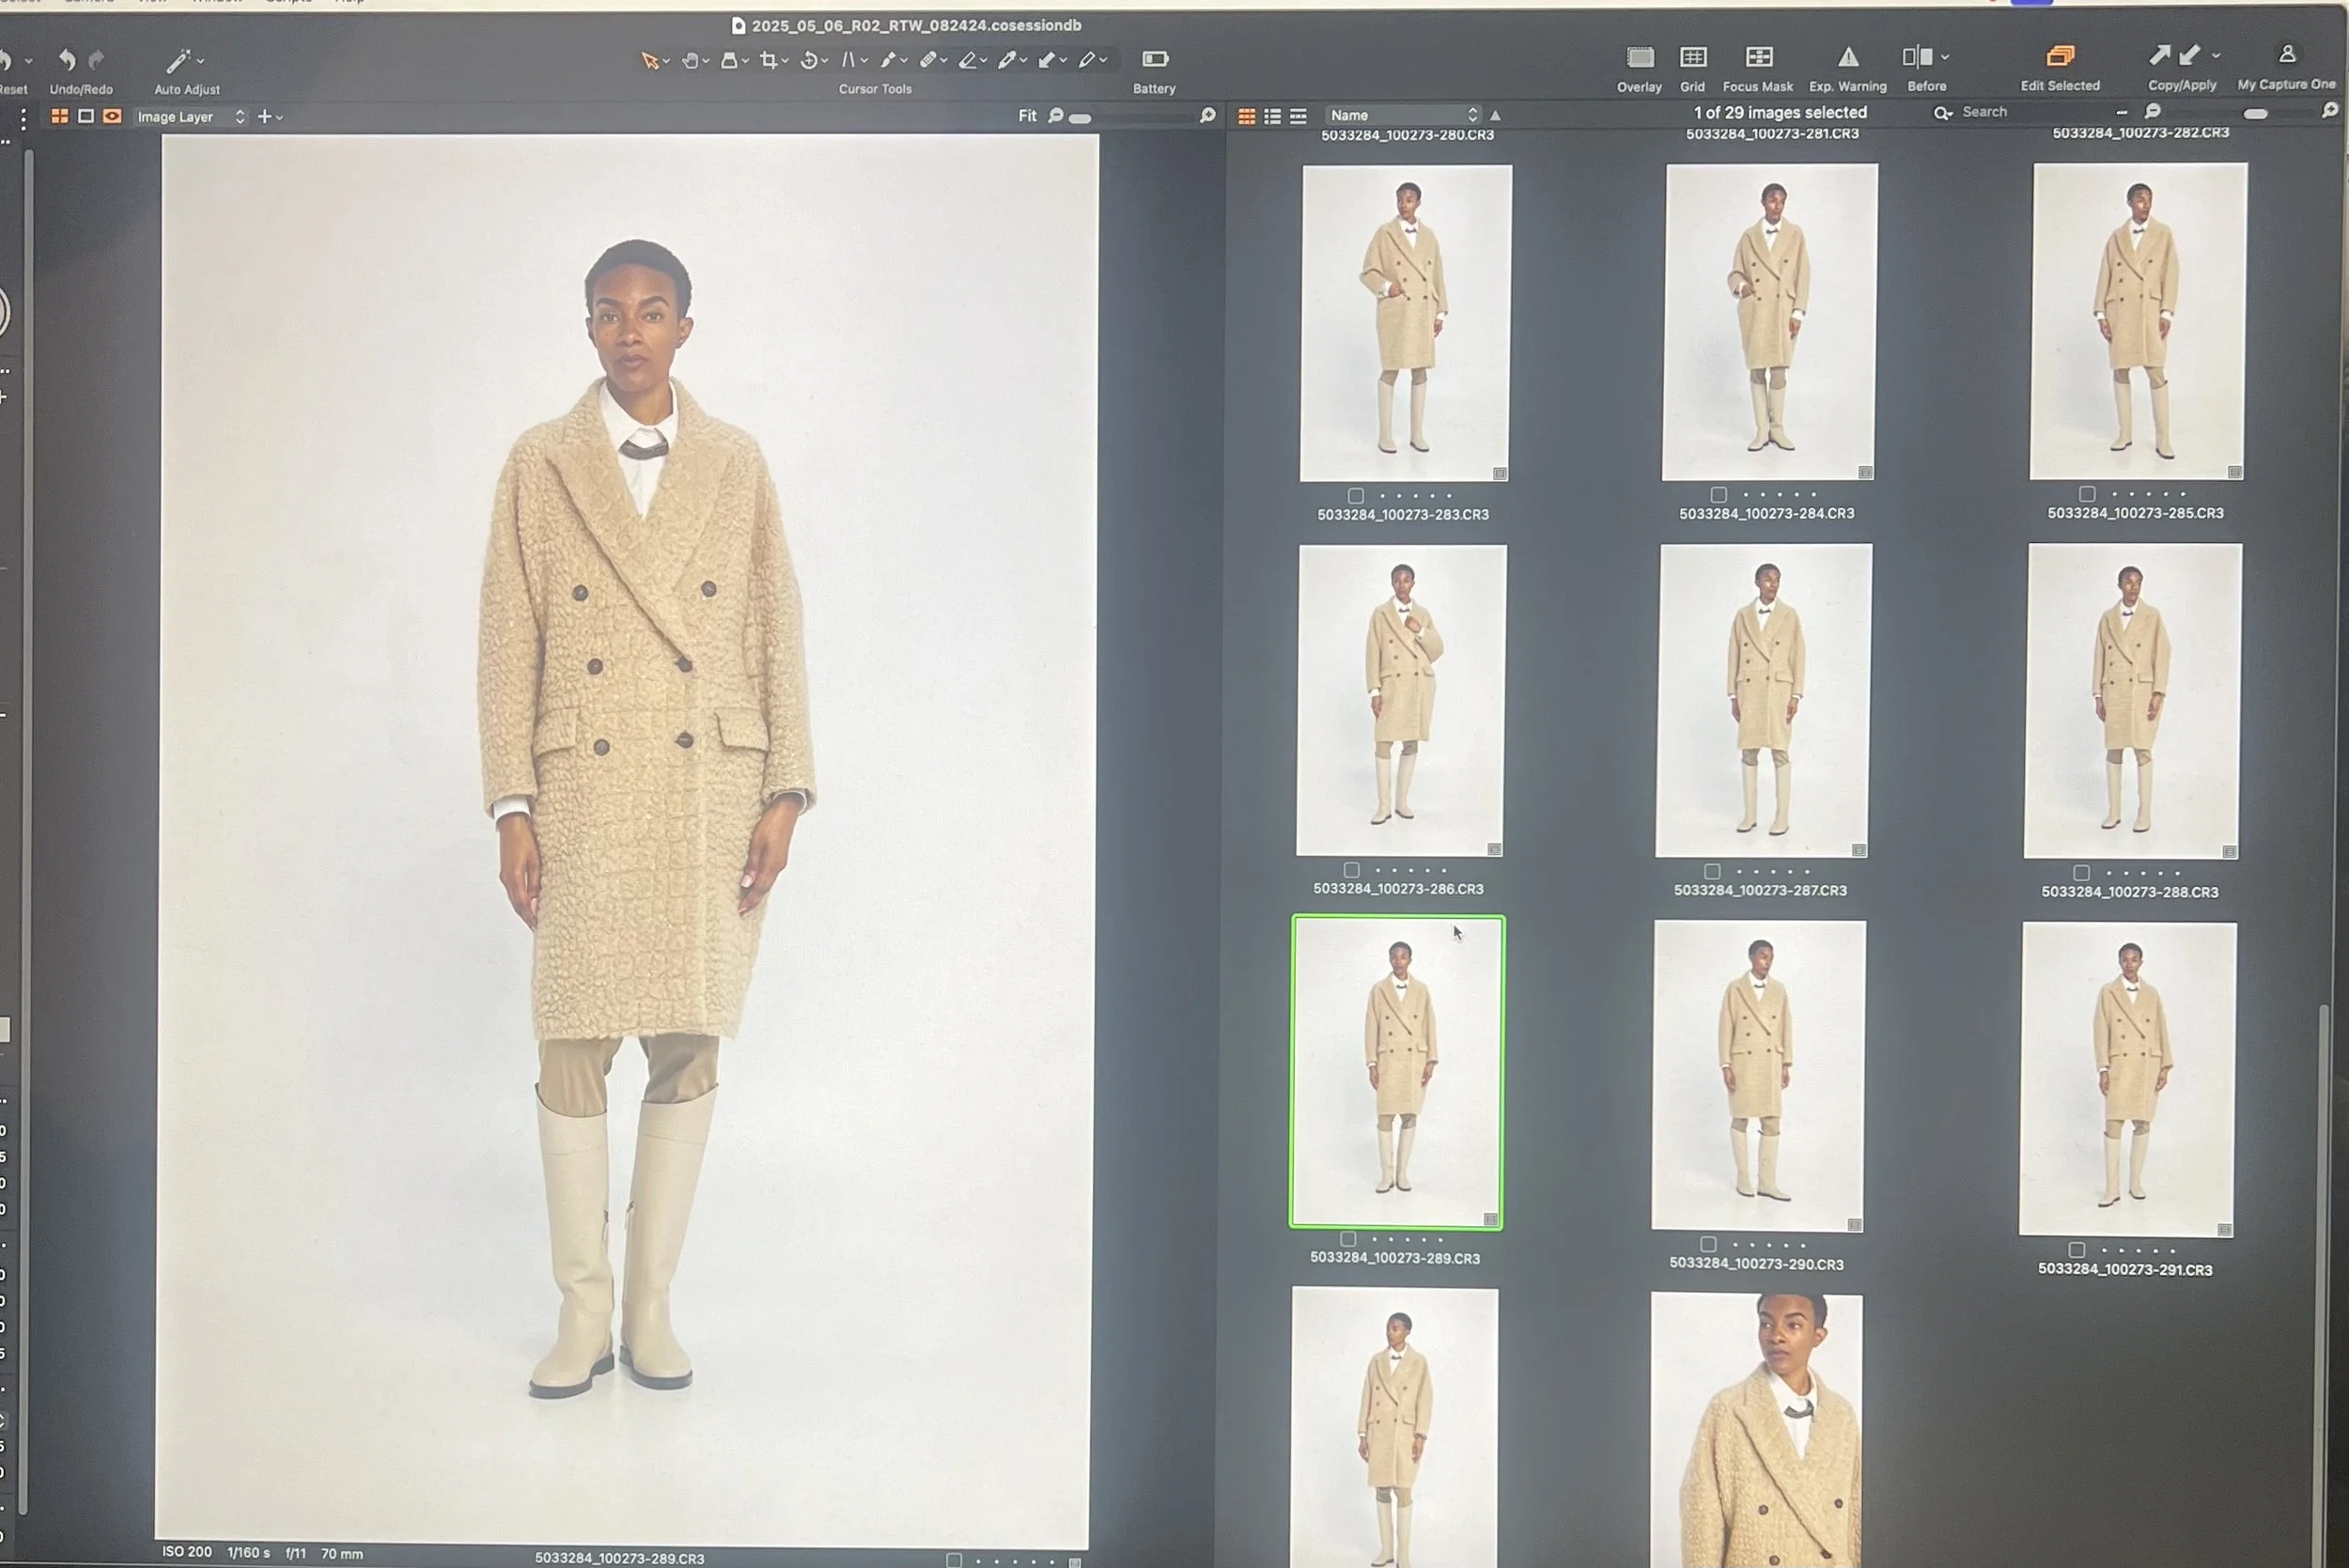Viewport: 2349px width, 1568px height.
Task: Switch viewer to multi-image grid mode
Action: (60, 117)
